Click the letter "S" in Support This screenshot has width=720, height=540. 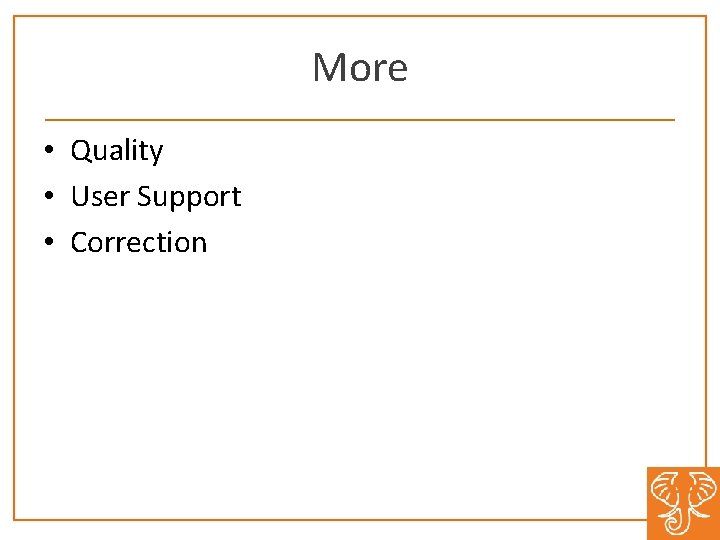[144, 196]
